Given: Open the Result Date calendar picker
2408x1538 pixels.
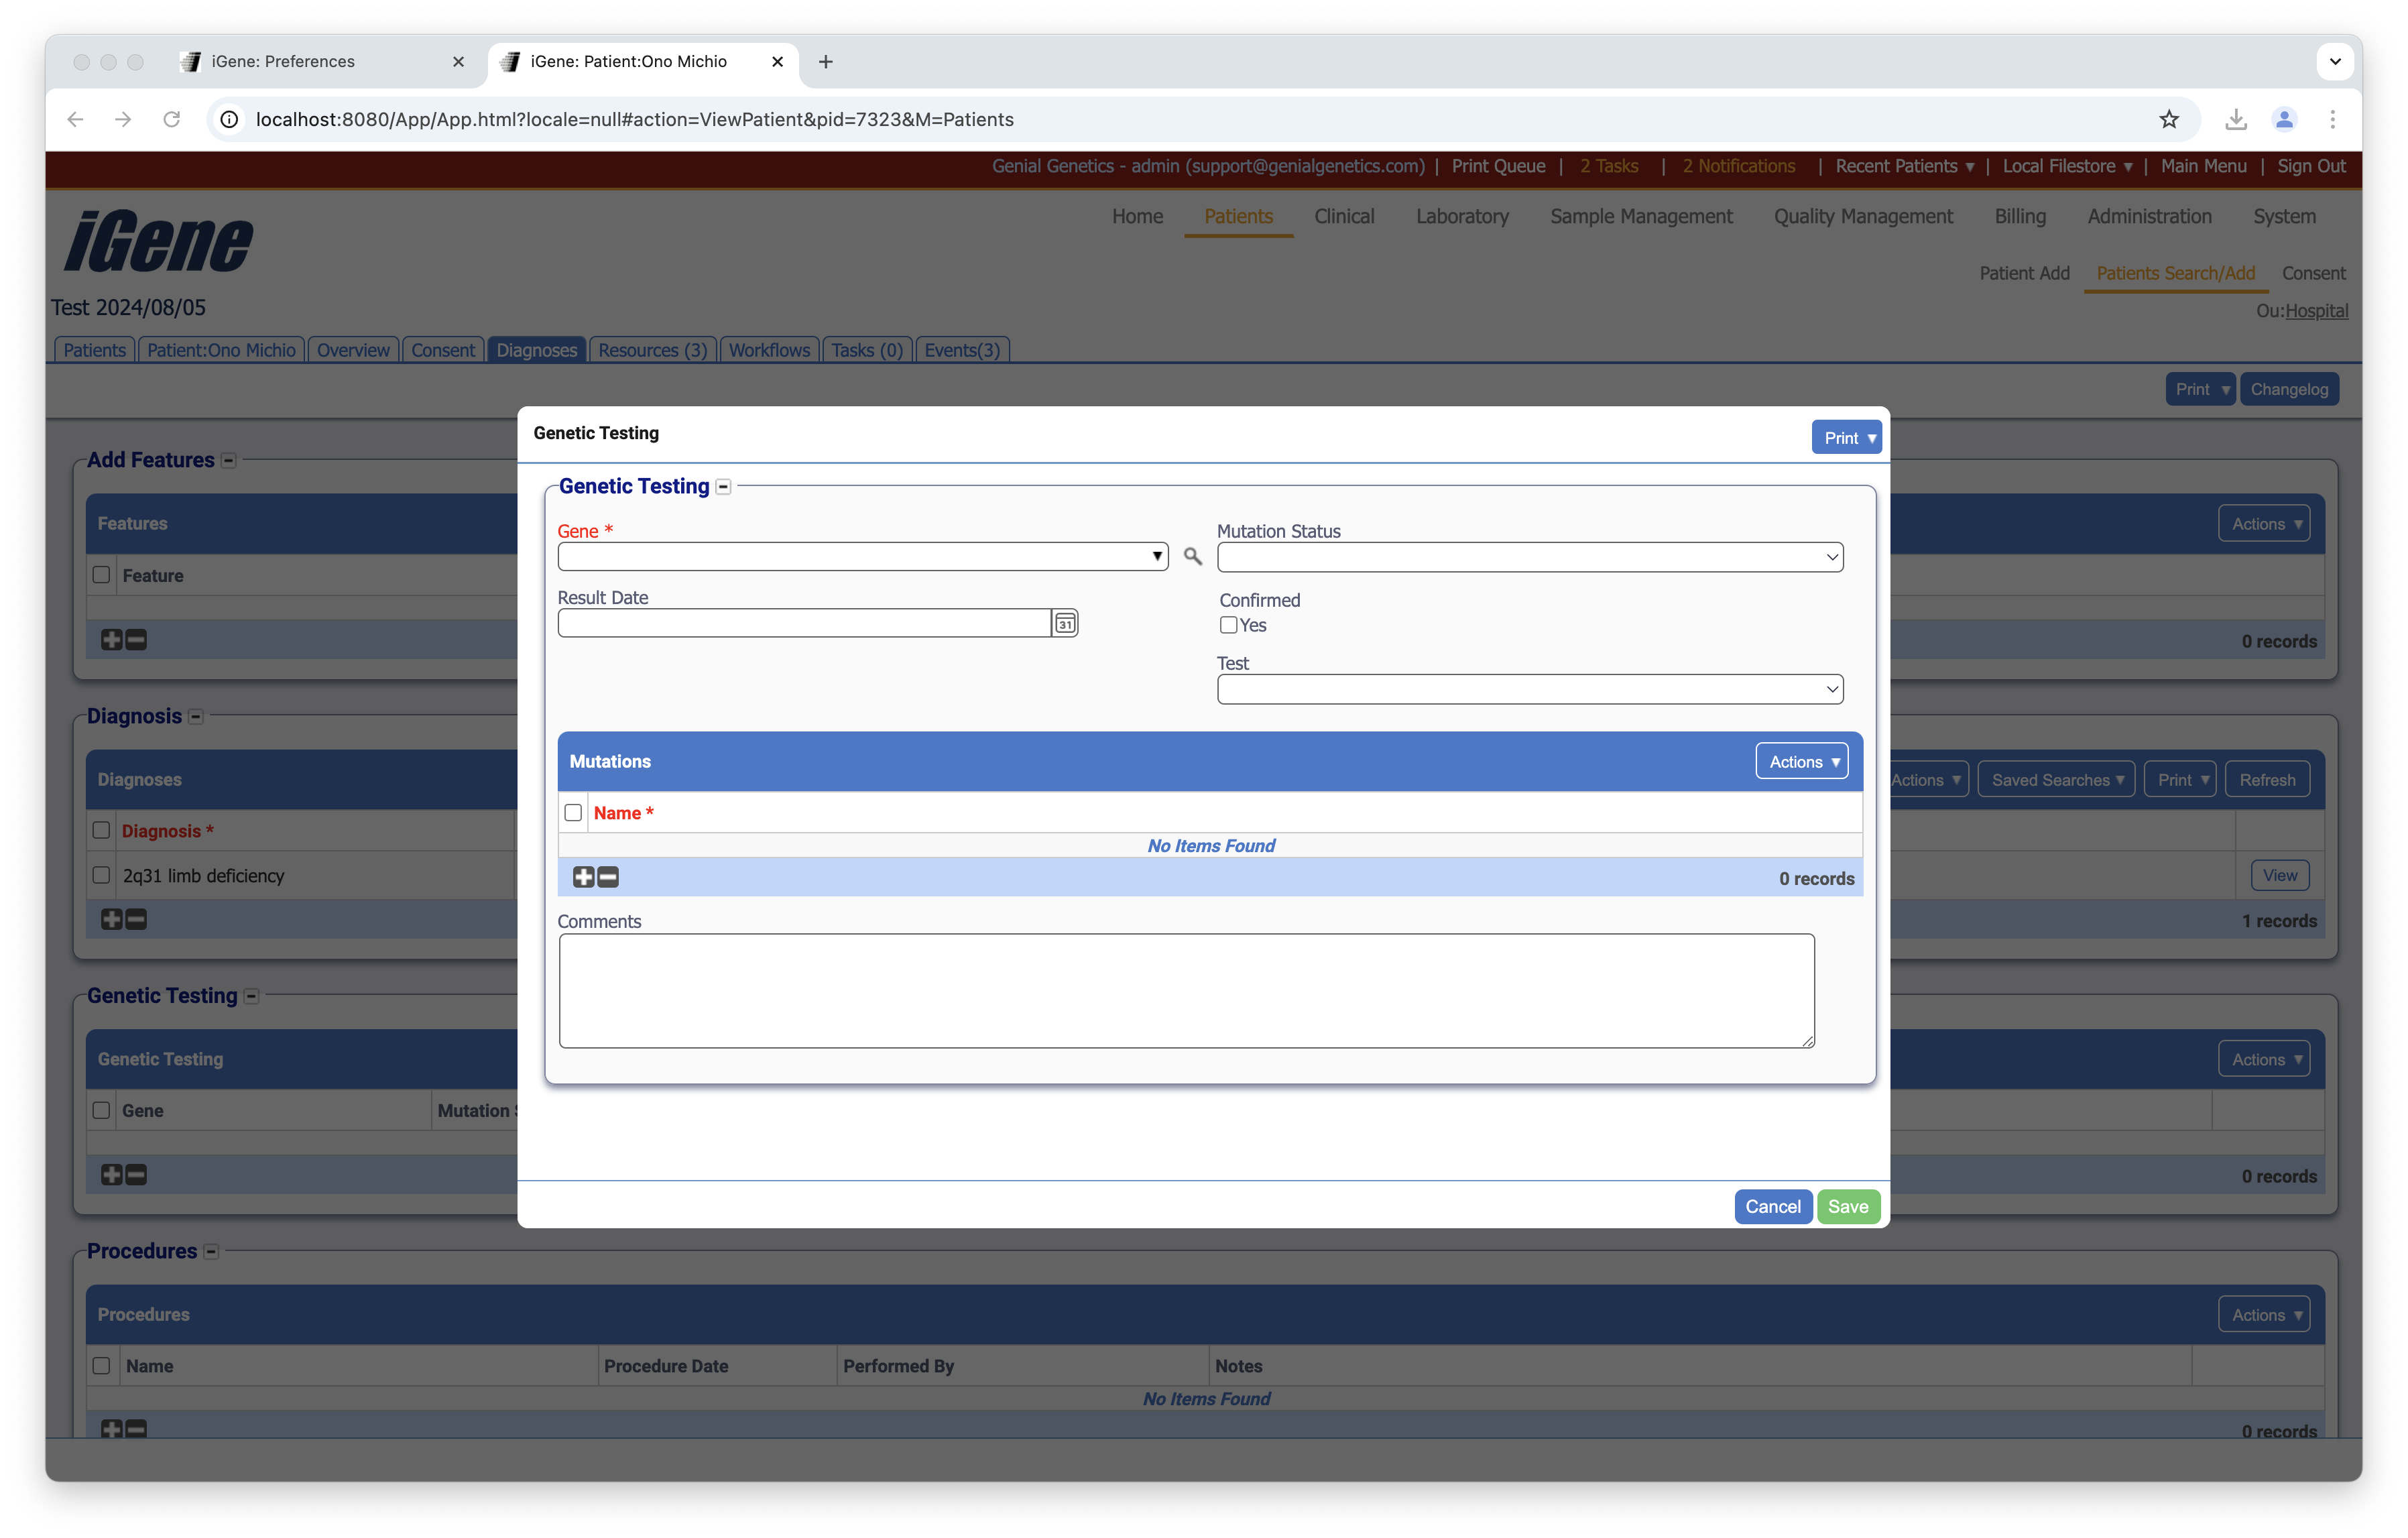Looking at the screenshot, I should click(1065, 624).
